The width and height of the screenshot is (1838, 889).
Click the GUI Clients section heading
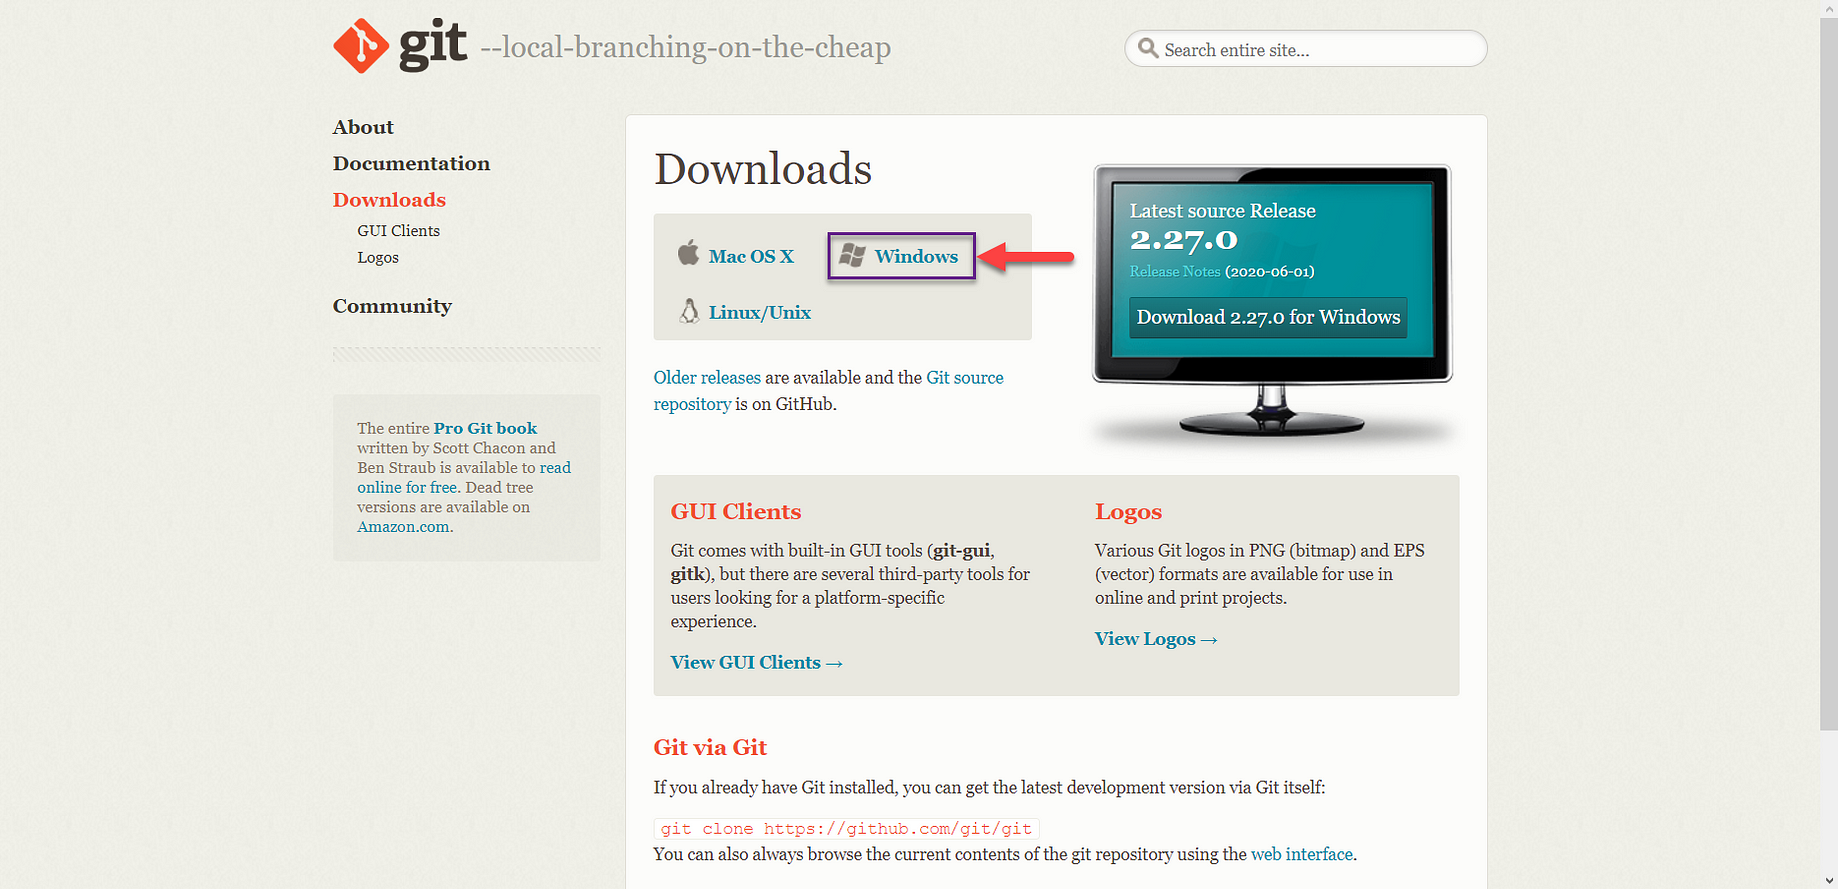point(736,512)
